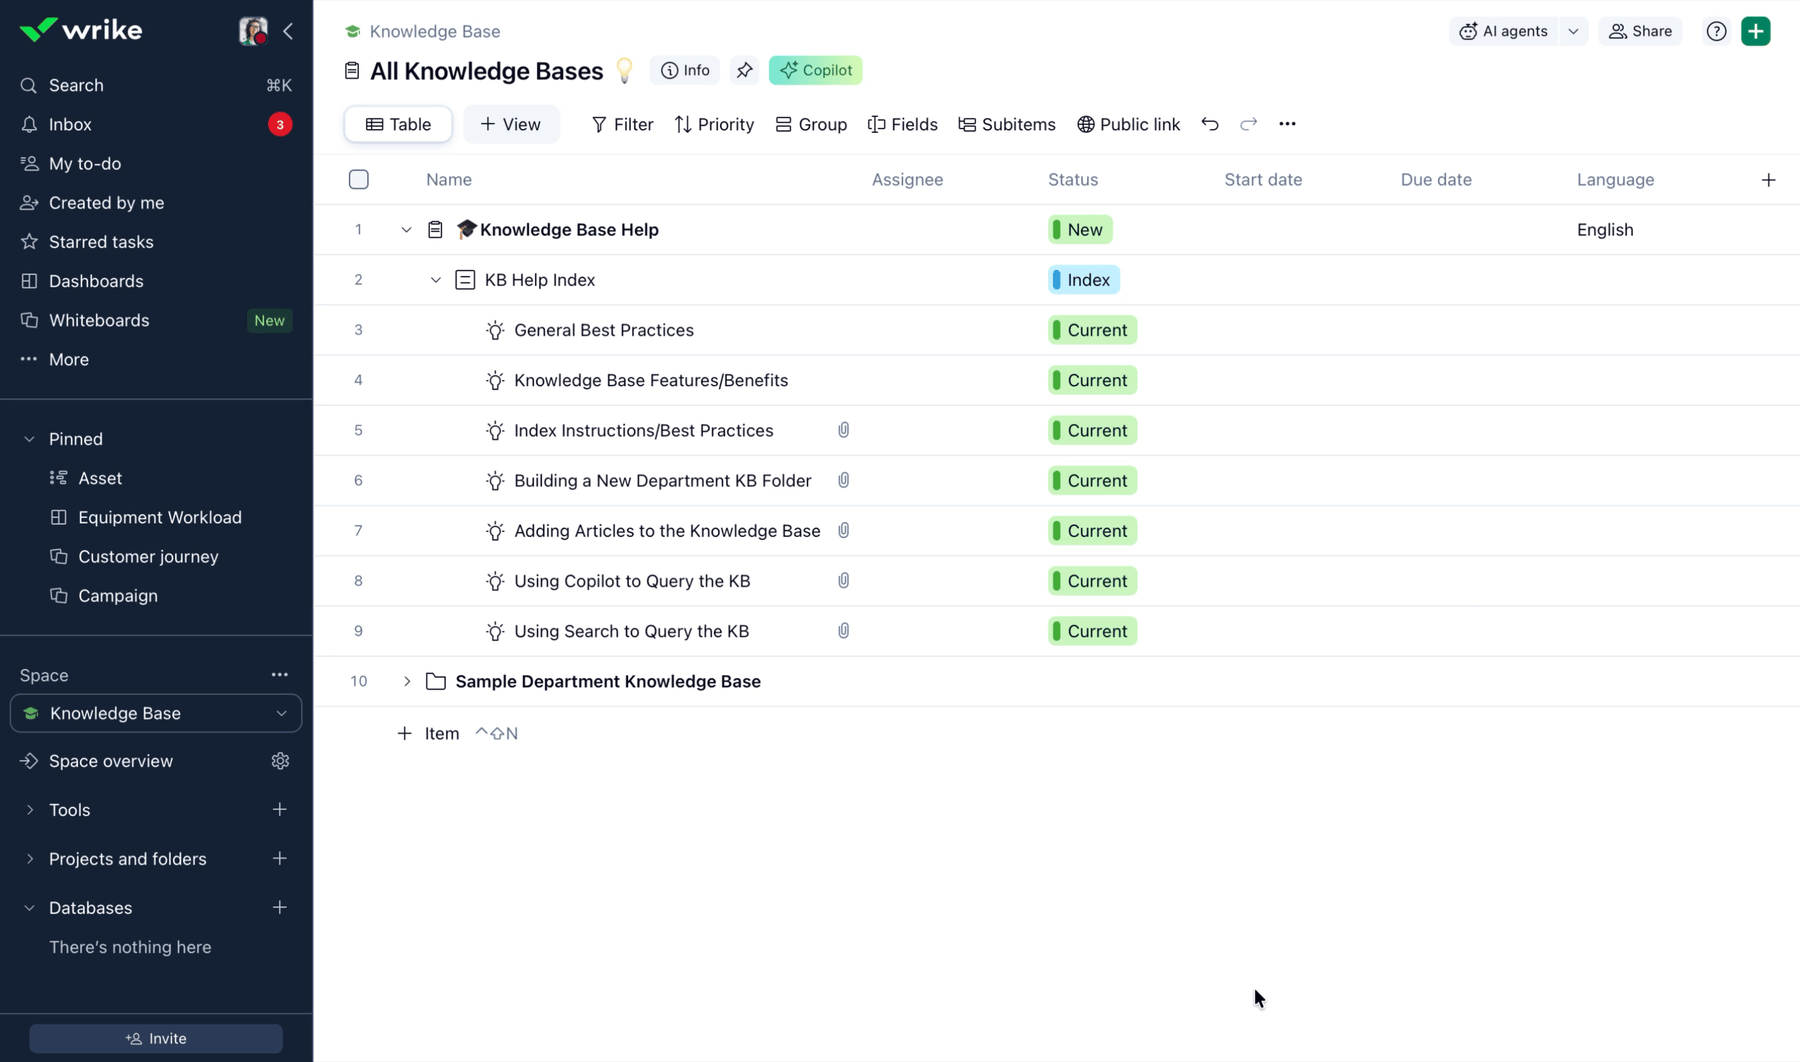1800x1062 pixels.
Task: Open Group options
Action: (811, 124)
